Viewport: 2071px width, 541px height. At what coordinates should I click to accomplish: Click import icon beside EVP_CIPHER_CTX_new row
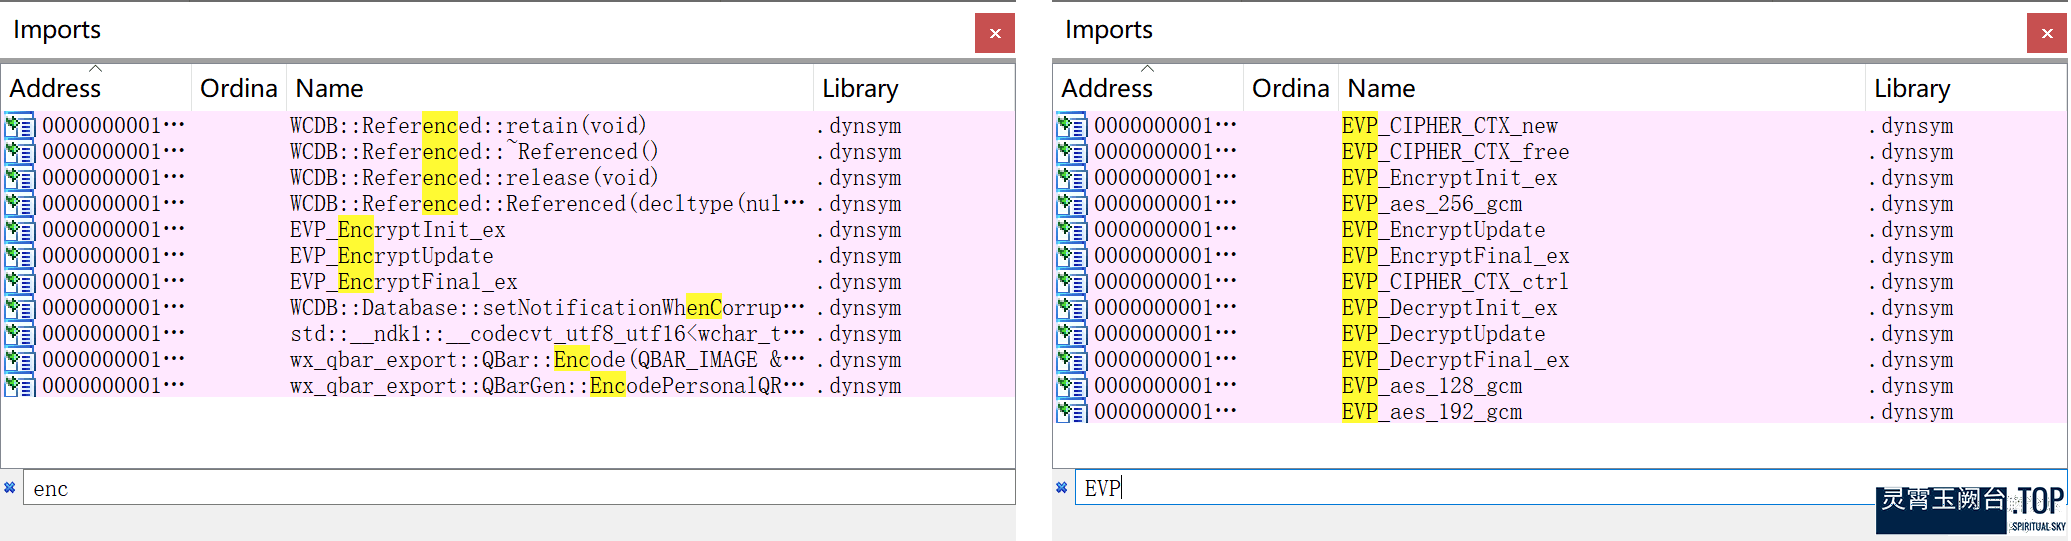click(1071, 126)
